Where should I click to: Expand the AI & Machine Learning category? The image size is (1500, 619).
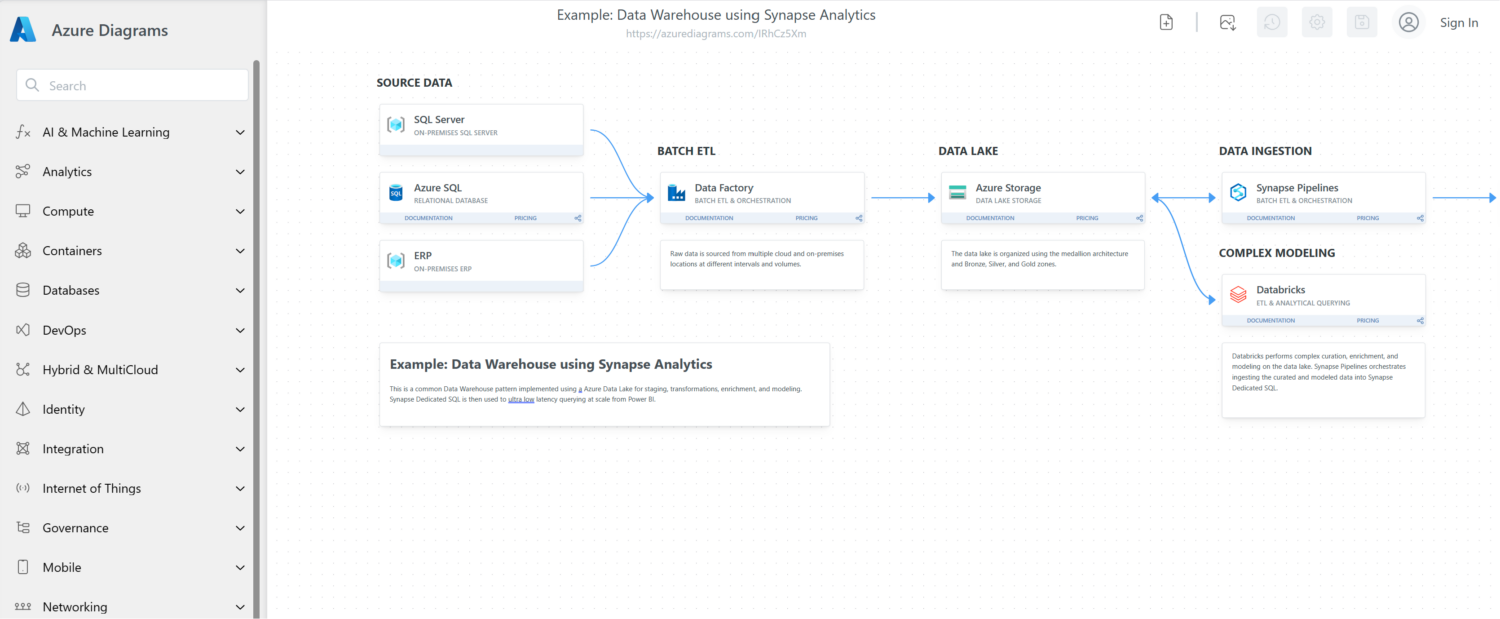130,132
